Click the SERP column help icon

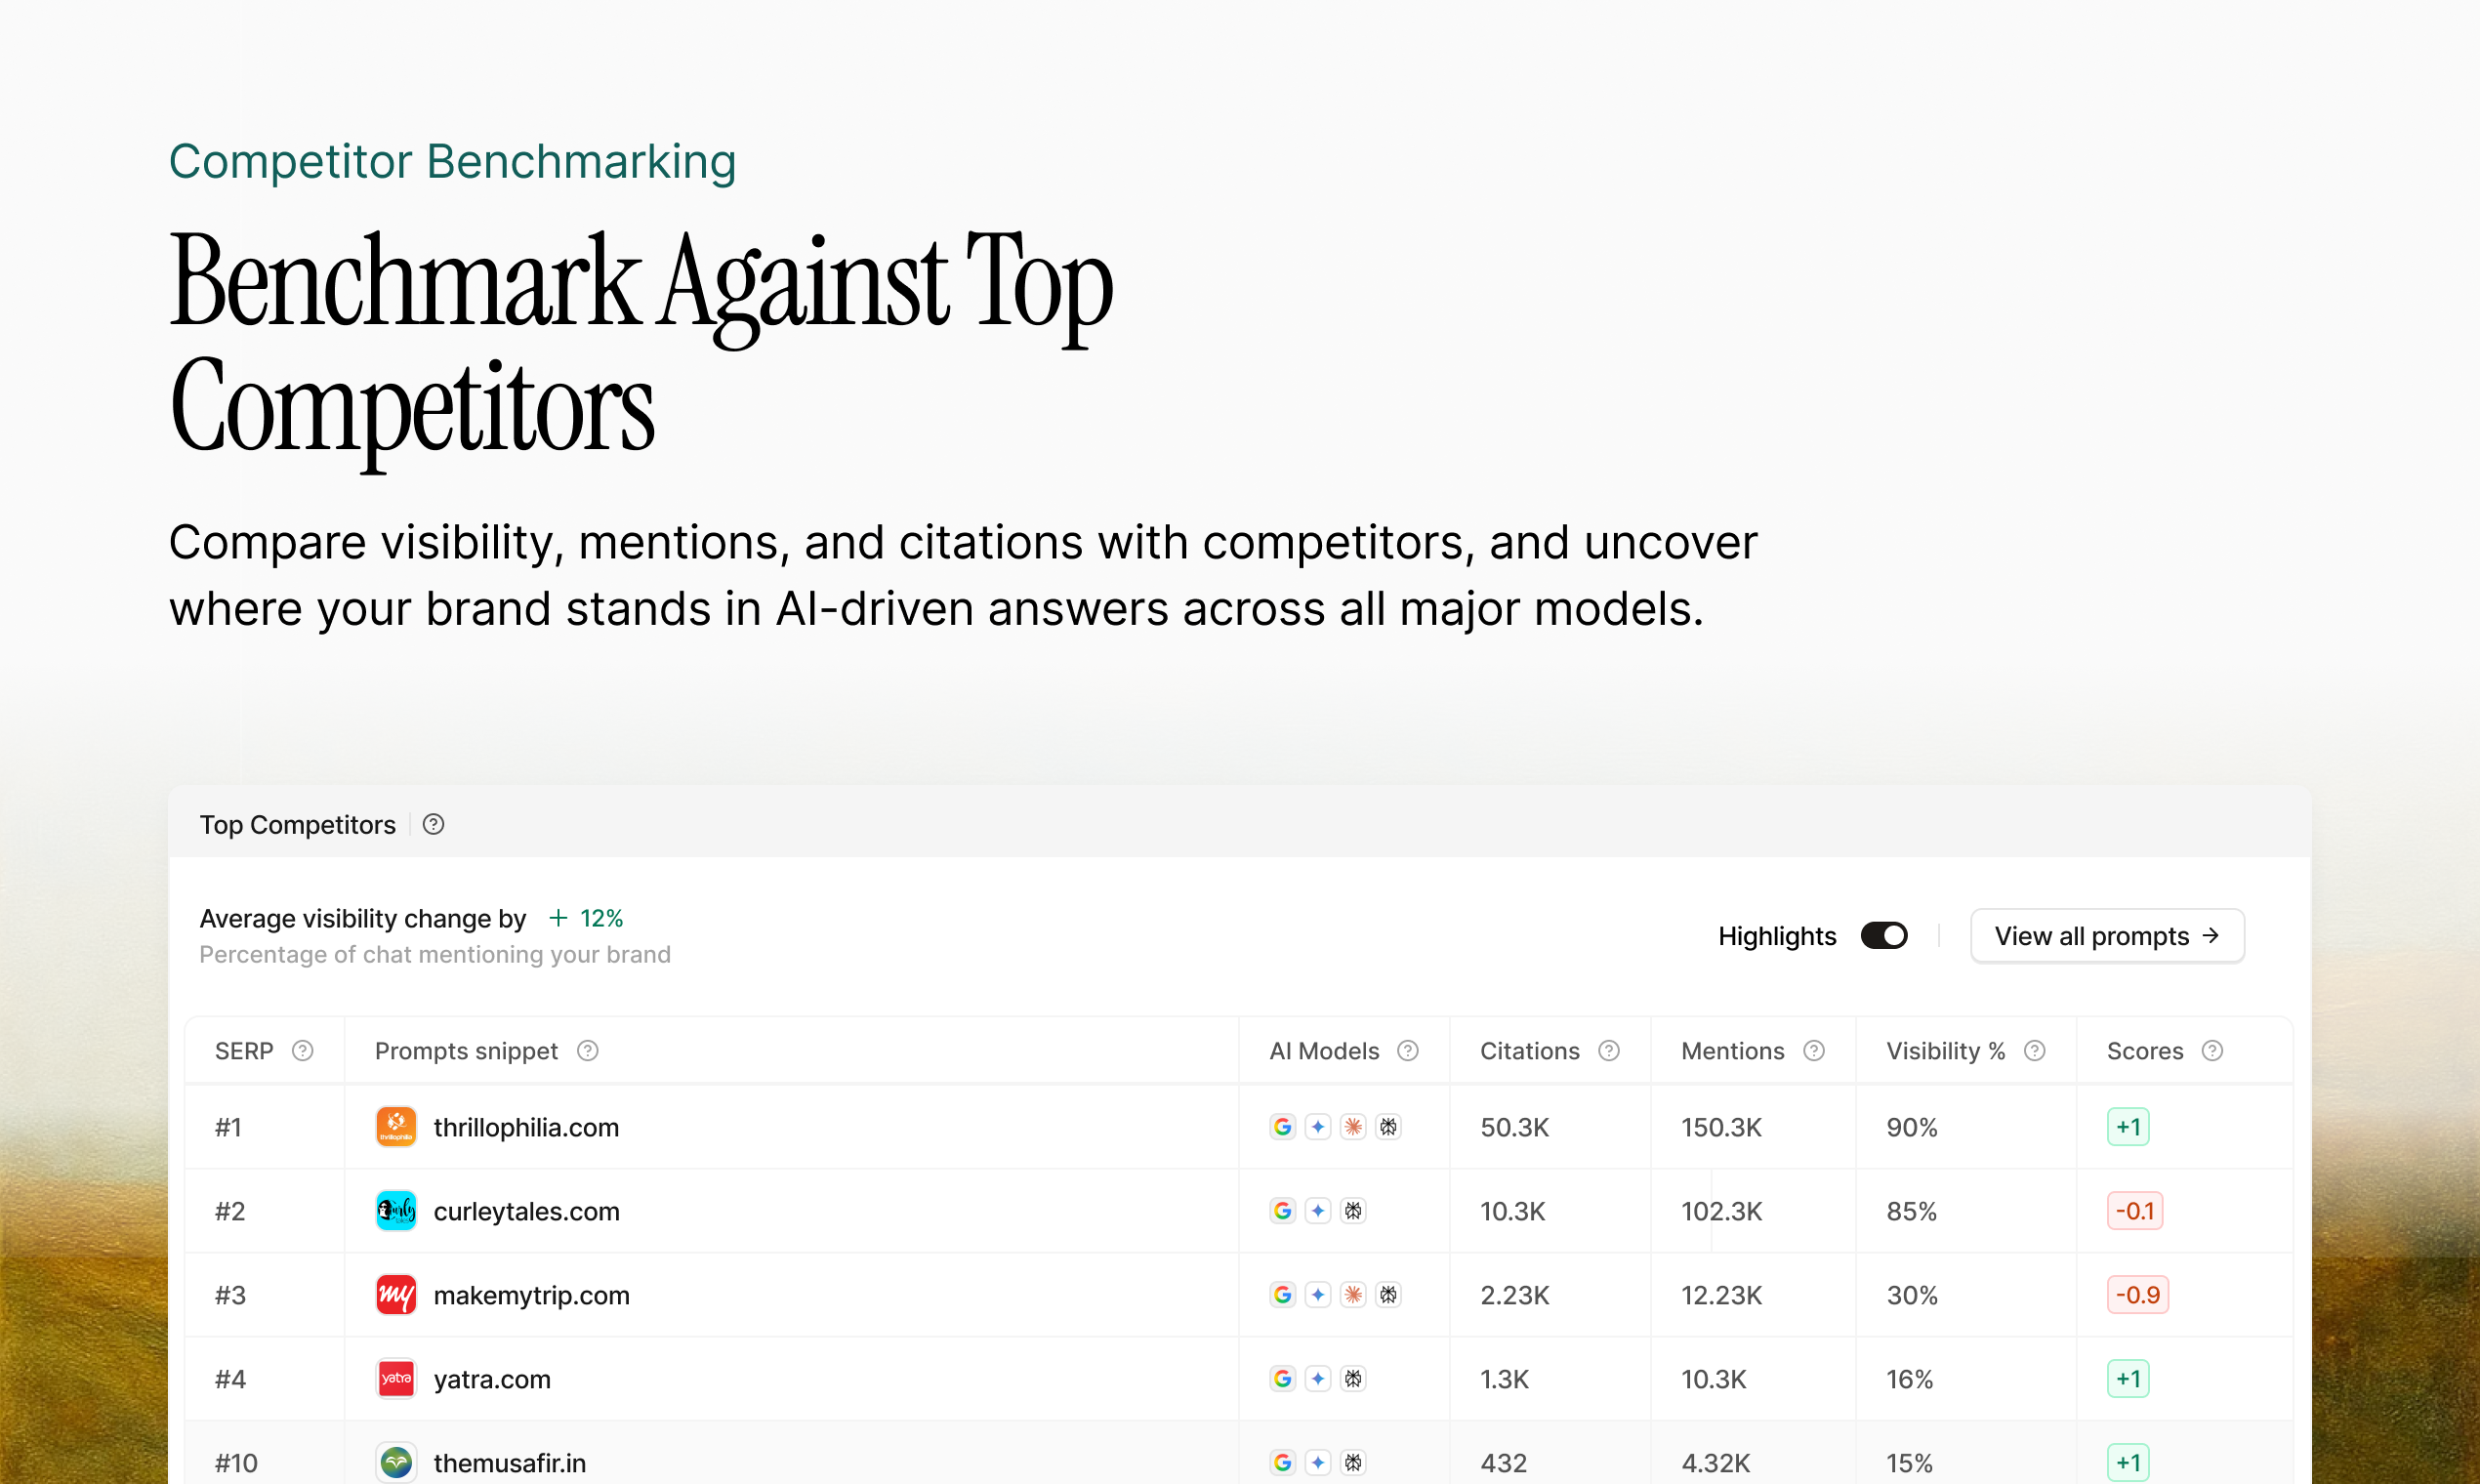pyautogui.click(x=302, y=1051)
